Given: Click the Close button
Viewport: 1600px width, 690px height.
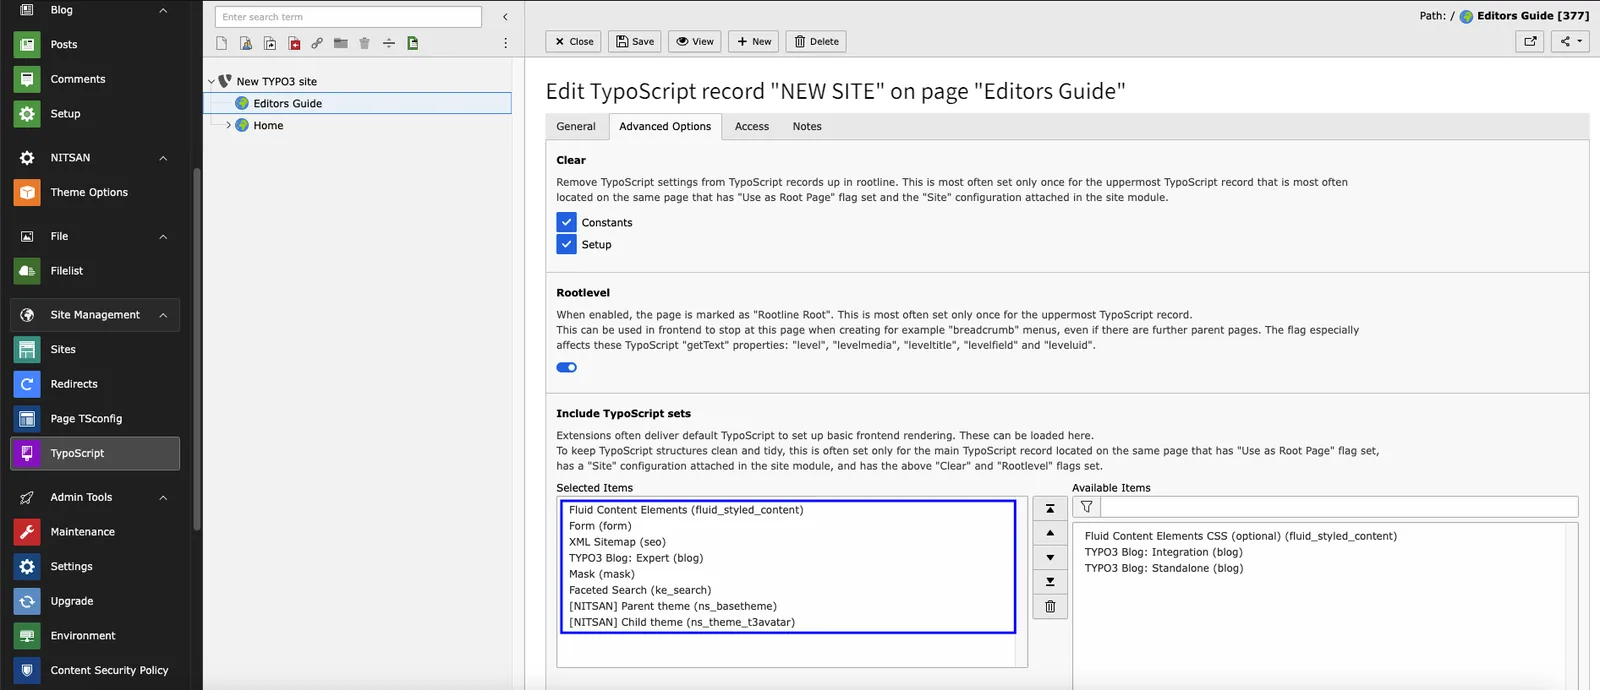Looking at the screenshot, I should (574, 41).
